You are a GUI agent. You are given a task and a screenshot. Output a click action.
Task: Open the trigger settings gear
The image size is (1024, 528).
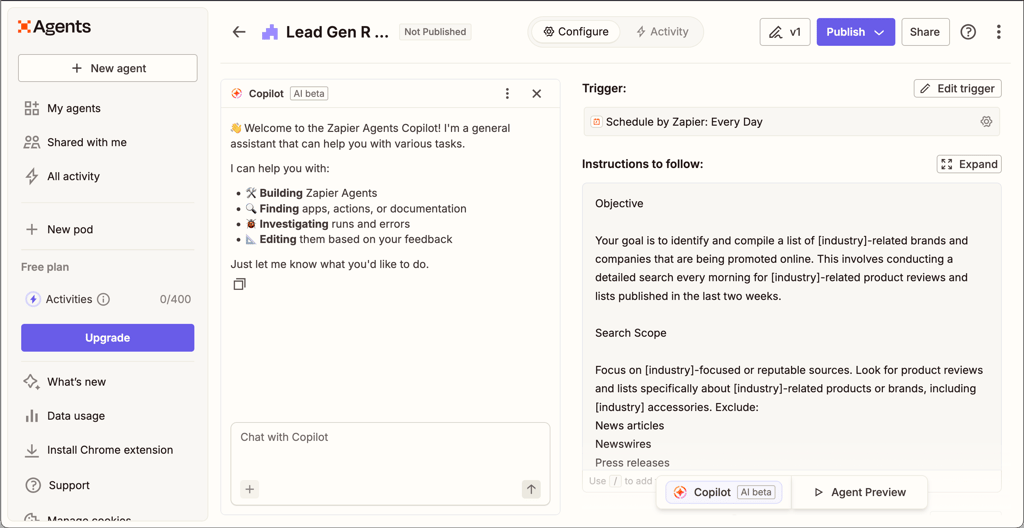(986, 122)
